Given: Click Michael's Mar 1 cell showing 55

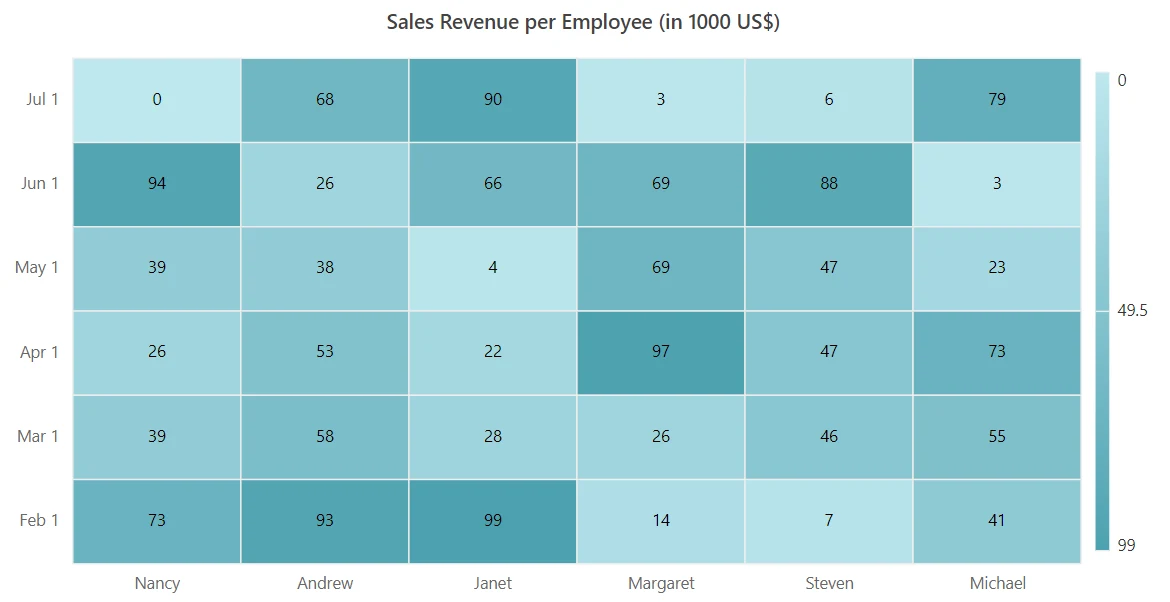Looking at the screenshot, I should [997, 437].
